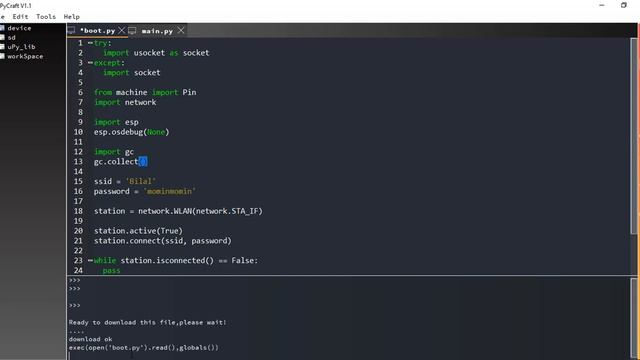Open the Help menu
The height and width of the screenshot is (360, 640).
[x=71, y=17]
